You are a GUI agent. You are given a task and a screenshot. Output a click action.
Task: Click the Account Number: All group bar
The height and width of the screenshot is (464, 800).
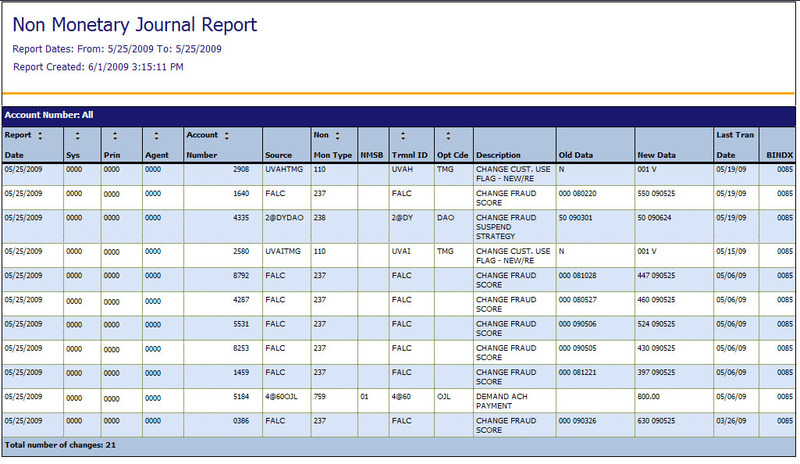coord(398,115)
